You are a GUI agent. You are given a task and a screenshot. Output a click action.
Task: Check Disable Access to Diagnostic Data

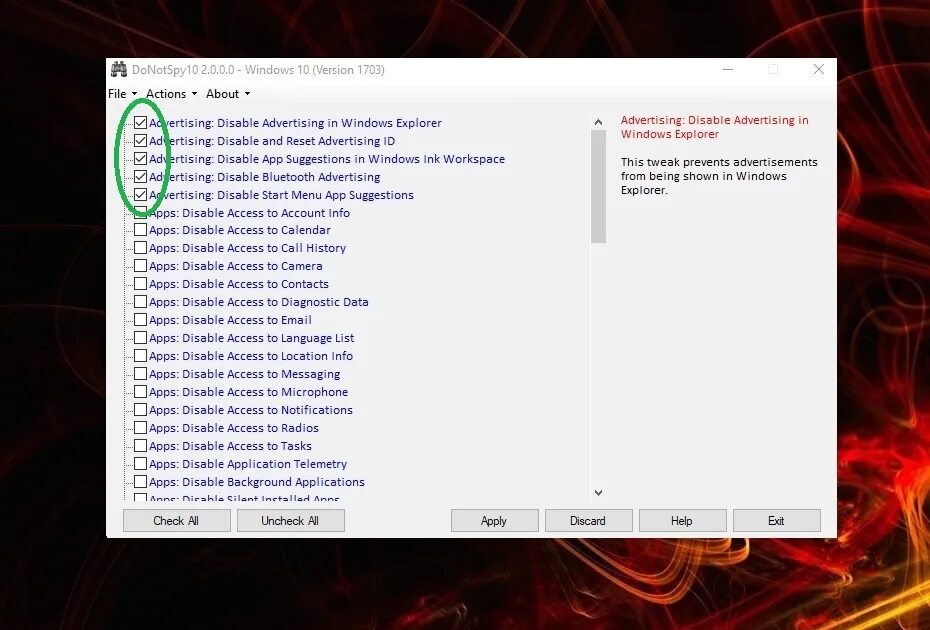pyautogui.click(x=141, y=301)
